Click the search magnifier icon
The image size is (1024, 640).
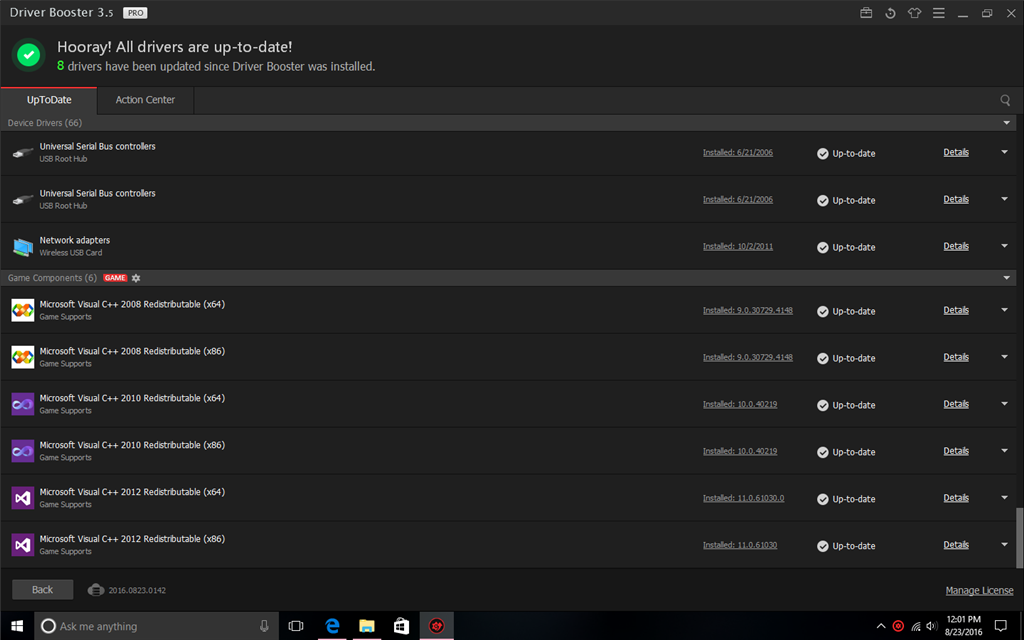(1005, 100)
